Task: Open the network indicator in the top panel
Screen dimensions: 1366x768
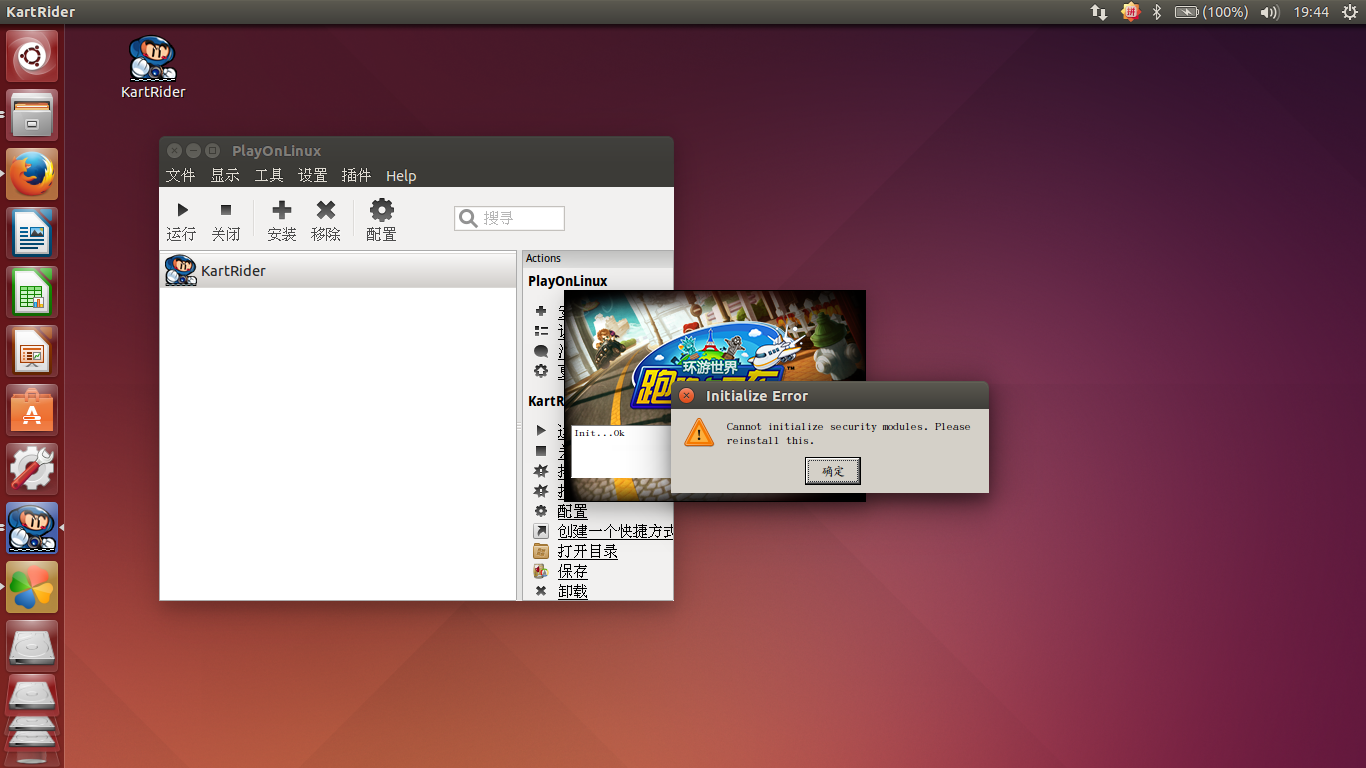Action: tap(1099, 12)
